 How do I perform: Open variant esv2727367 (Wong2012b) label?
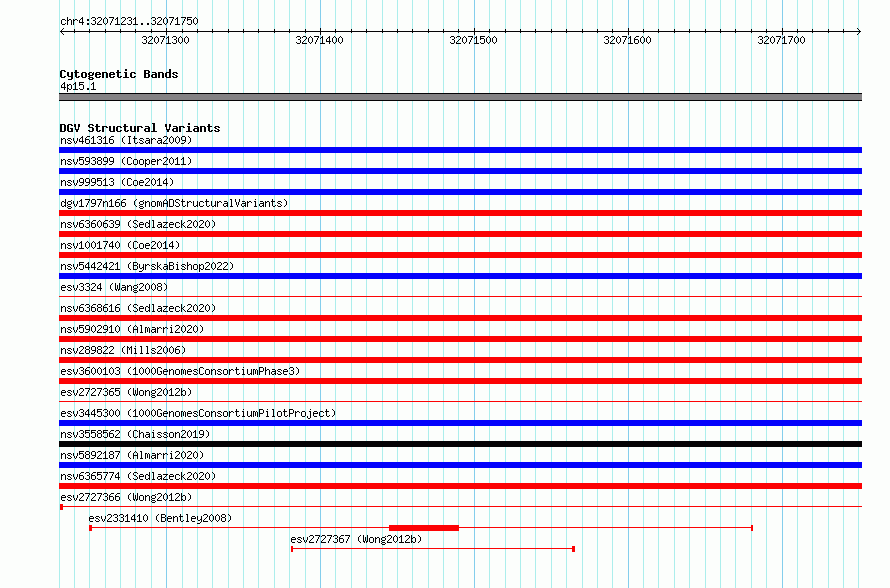(x=356, y=539)
